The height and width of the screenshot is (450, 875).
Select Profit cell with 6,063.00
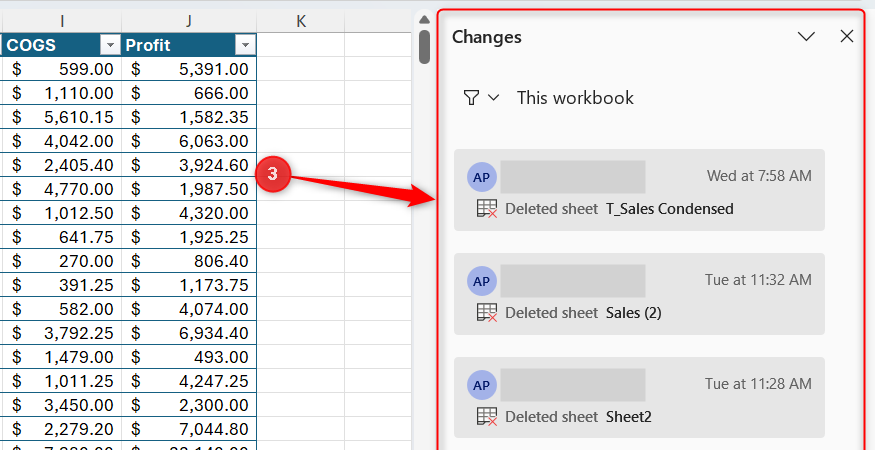tap(189, 141)
